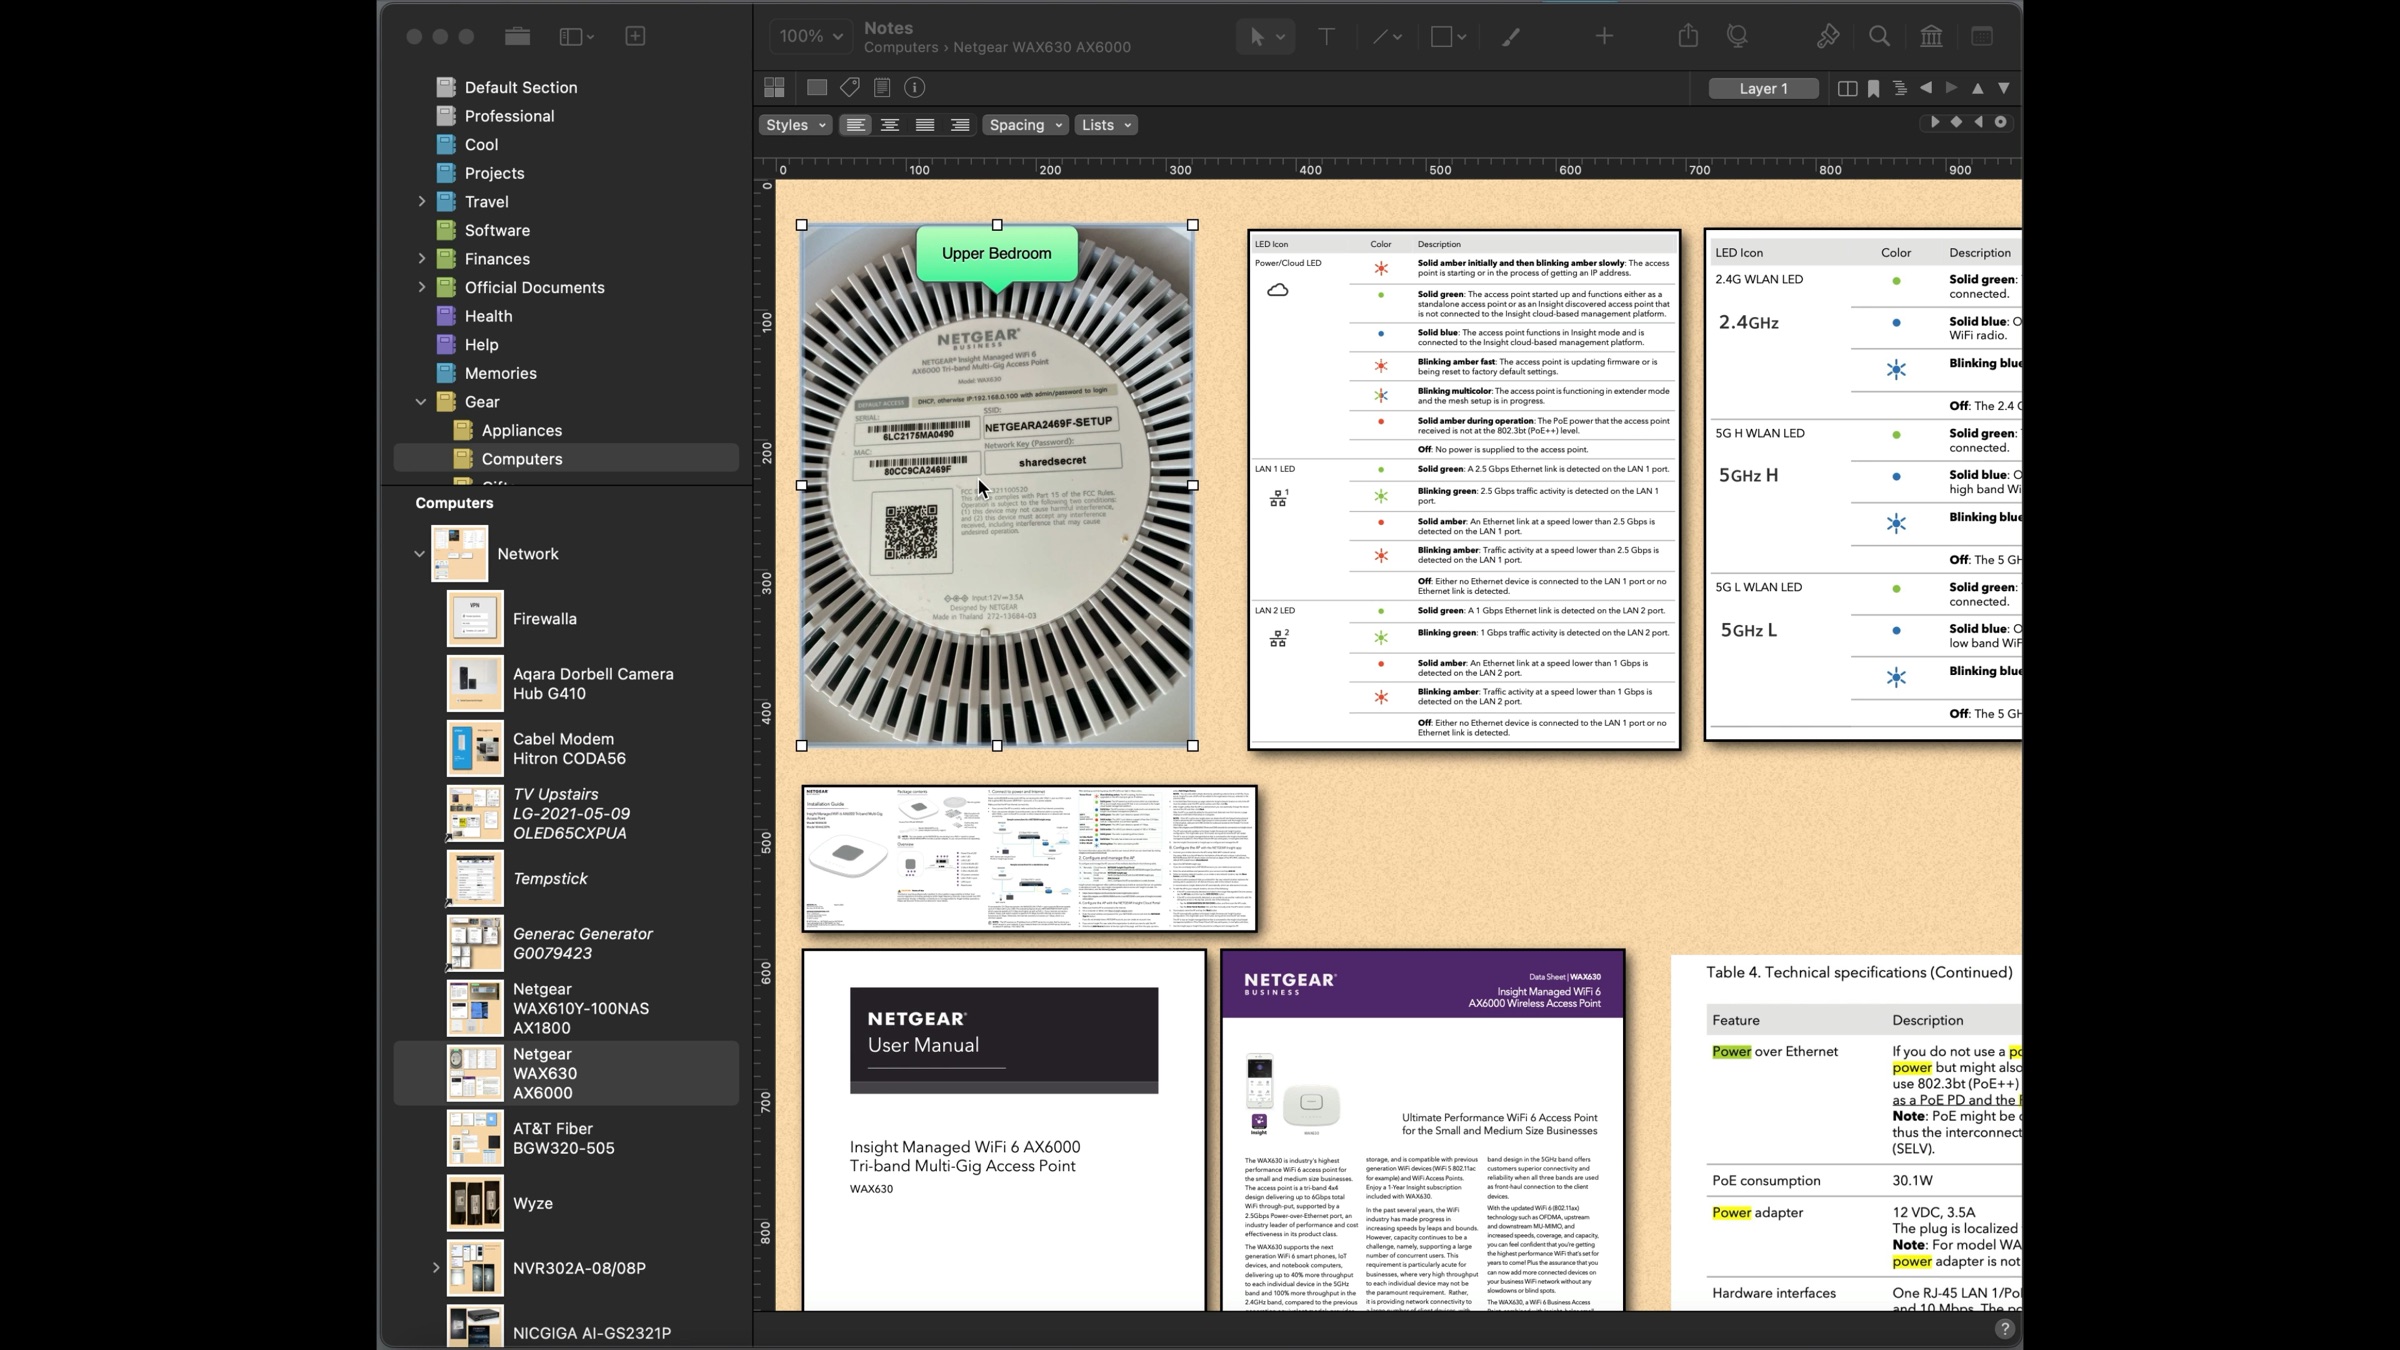This screenshot has width=2400, height=1350.
Task: Collapse the Gear section
Action: pos(421,402)
